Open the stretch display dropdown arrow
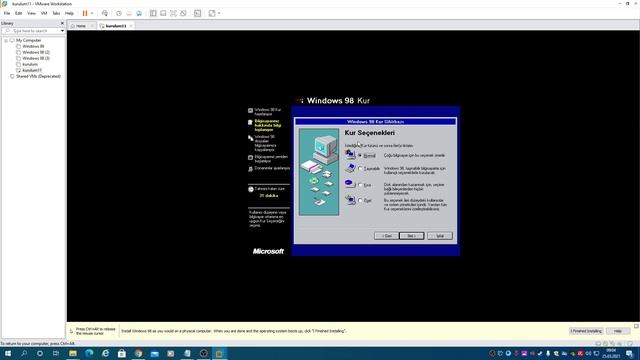Viewport: 640px width, 360px height. 219,13
